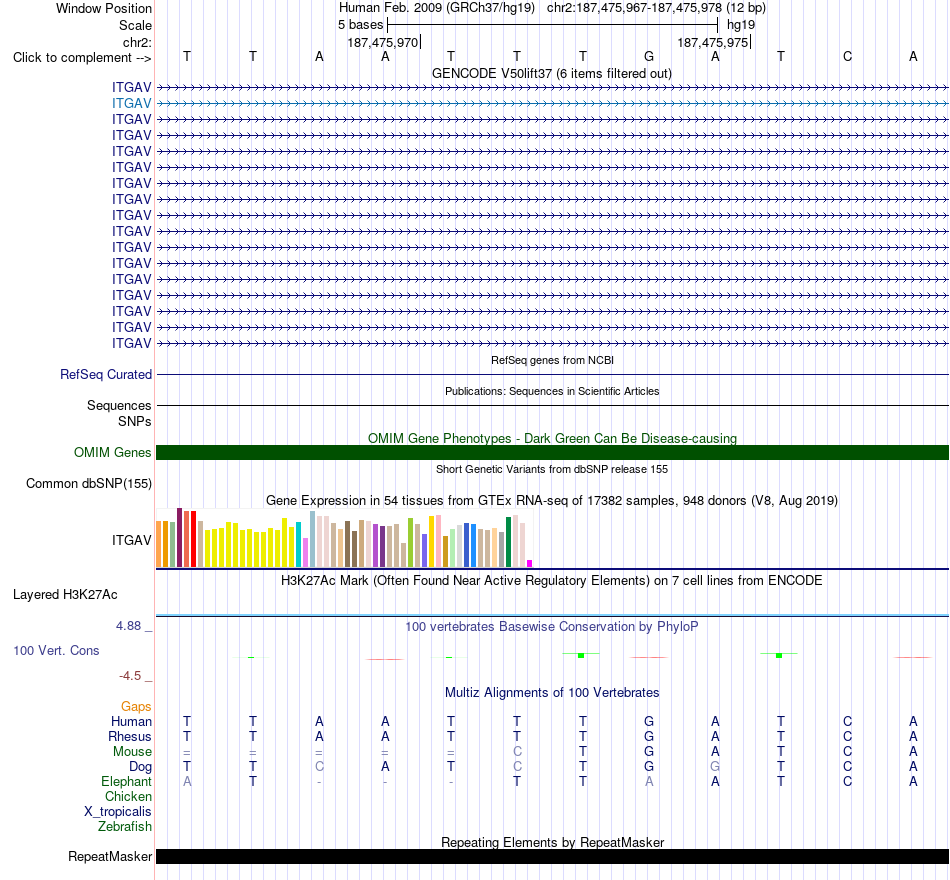Screen dimensions: 950x880
Task: Click the Chicken species label
Action: pyautogui.click(x=128, y=796)
